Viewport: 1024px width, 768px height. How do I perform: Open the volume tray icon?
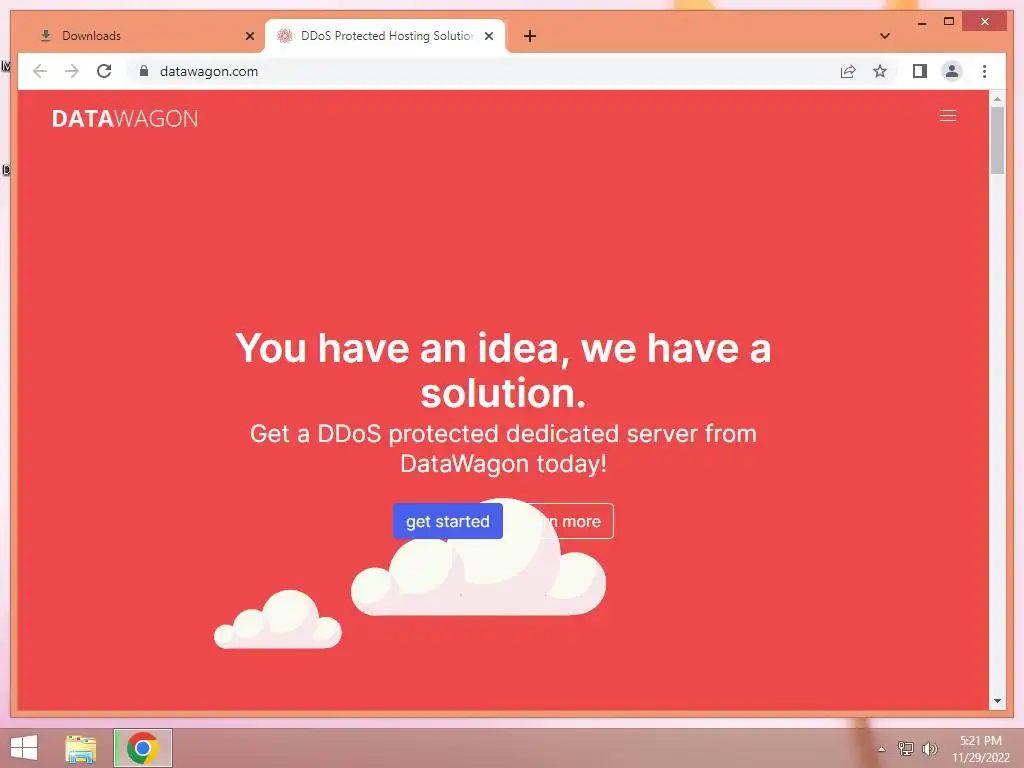click(929, 748)
